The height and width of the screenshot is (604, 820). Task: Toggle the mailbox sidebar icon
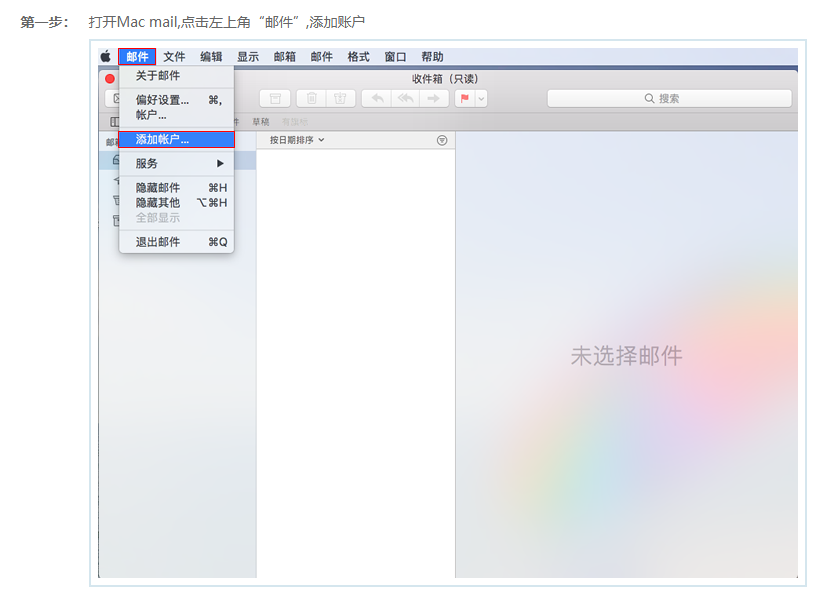115,122
